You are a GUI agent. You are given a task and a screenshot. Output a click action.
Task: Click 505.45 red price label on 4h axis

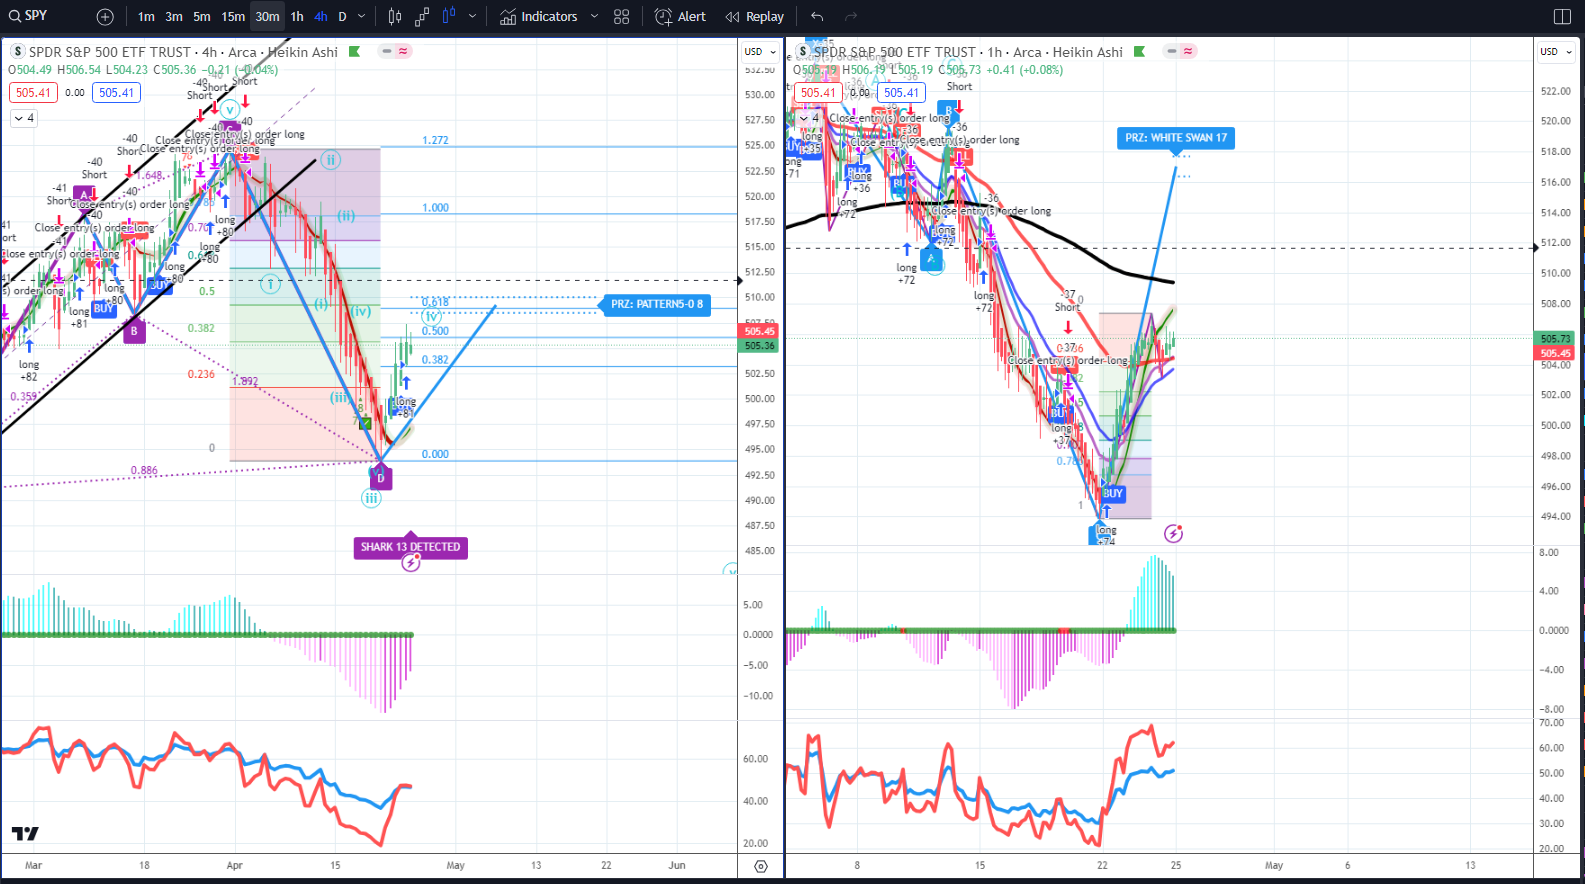tap(759, 331)
